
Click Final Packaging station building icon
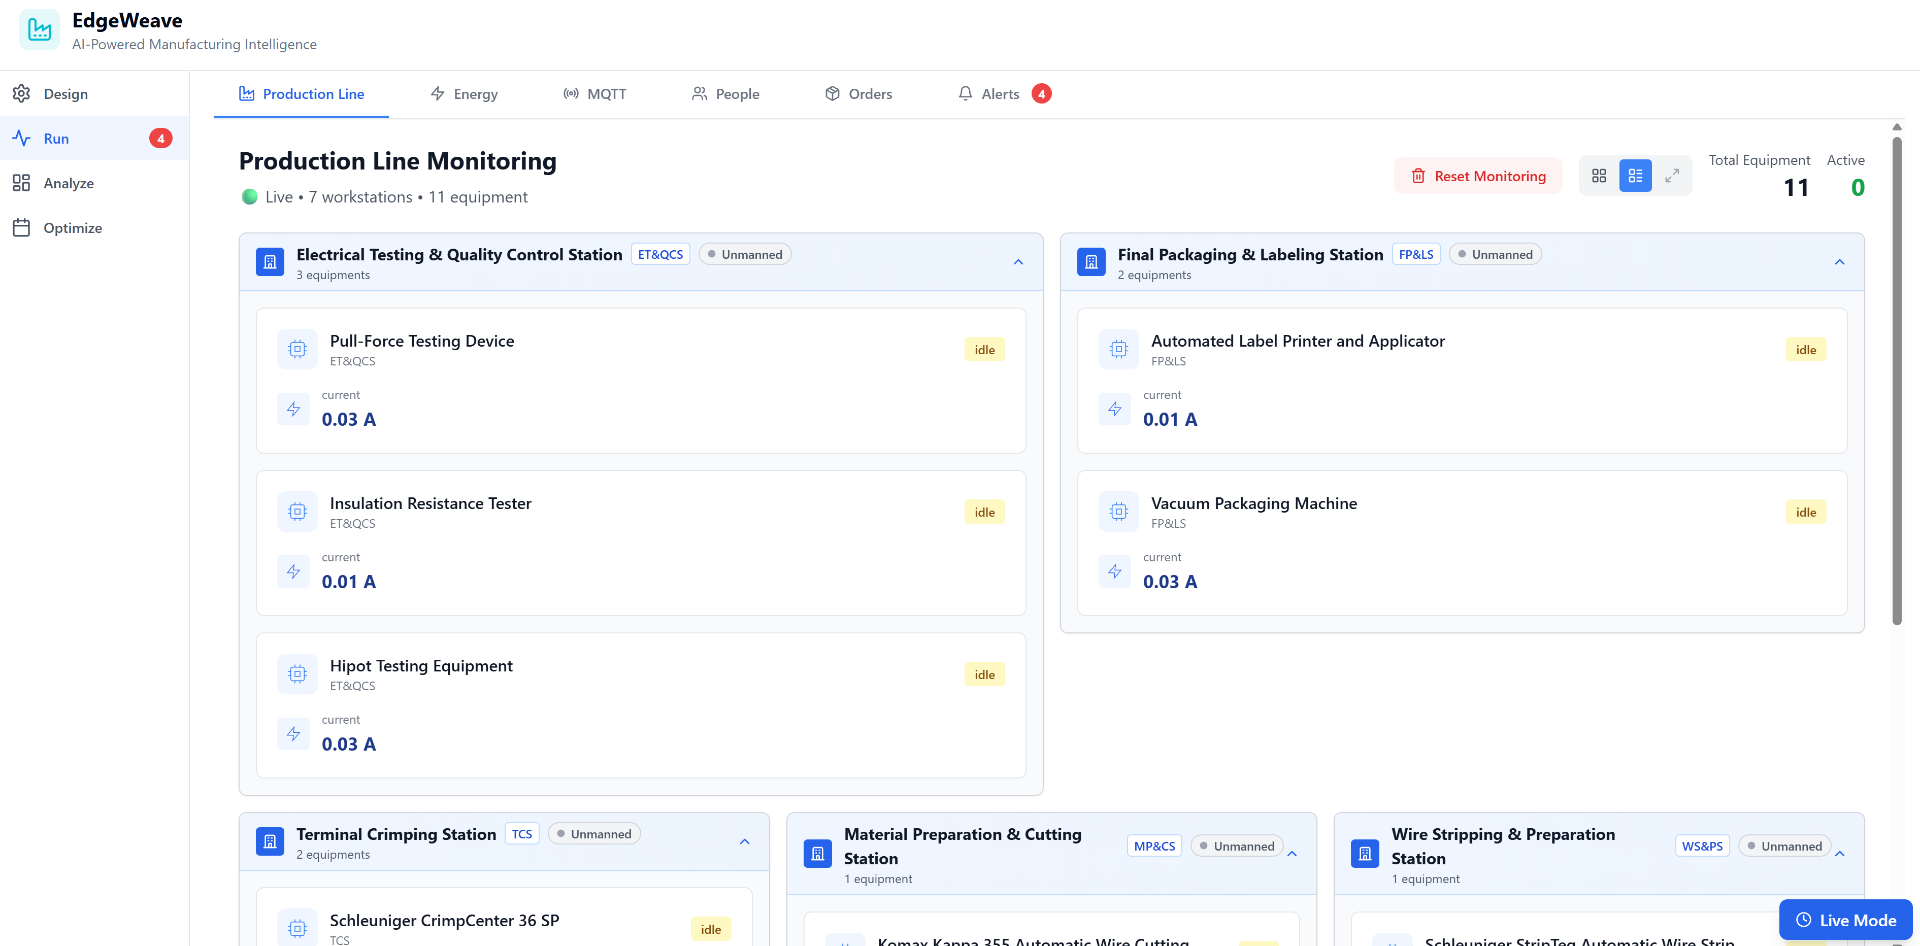pyautogui.click(x=1091, y=262)
